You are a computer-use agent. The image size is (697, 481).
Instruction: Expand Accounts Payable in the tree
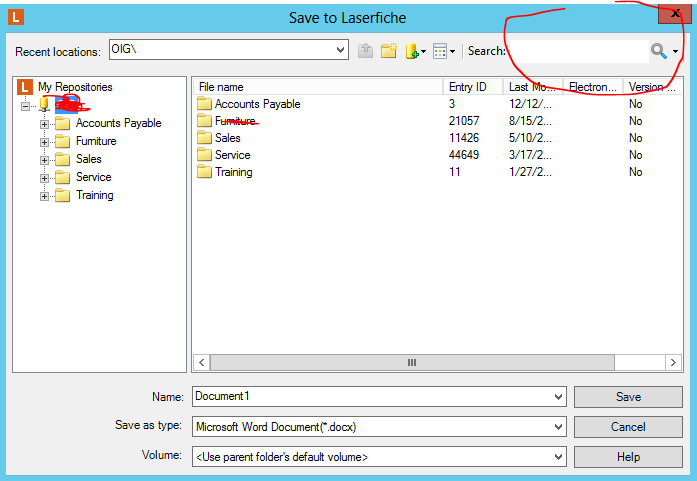pos(44,124)
